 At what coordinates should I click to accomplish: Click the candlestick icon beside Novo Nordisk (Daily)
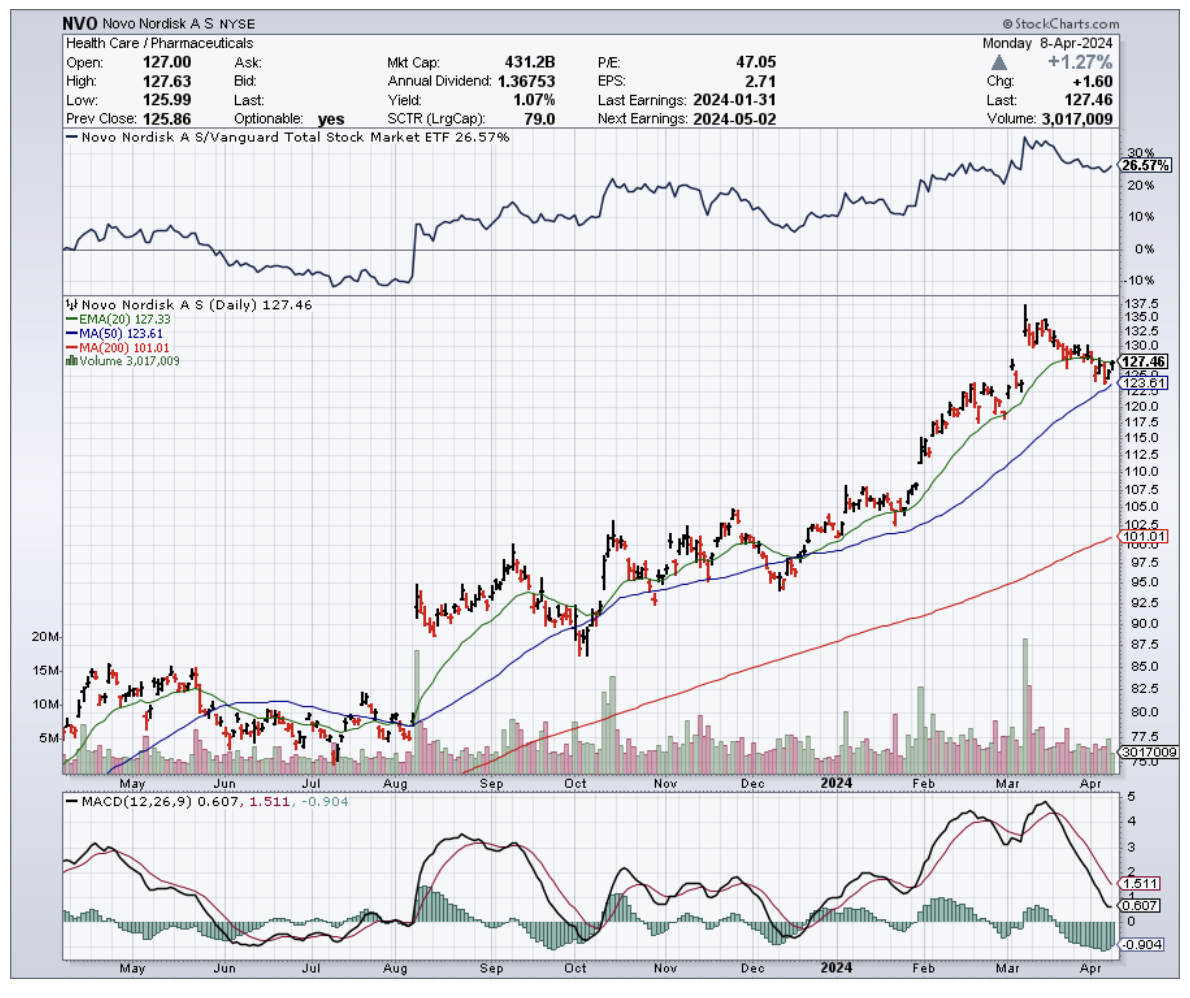(x=71, y=305)
